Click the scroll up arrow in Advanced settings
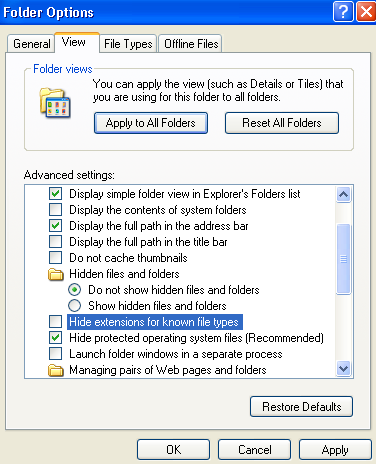The height and width of the screenshot is (464, 376). 343,194
